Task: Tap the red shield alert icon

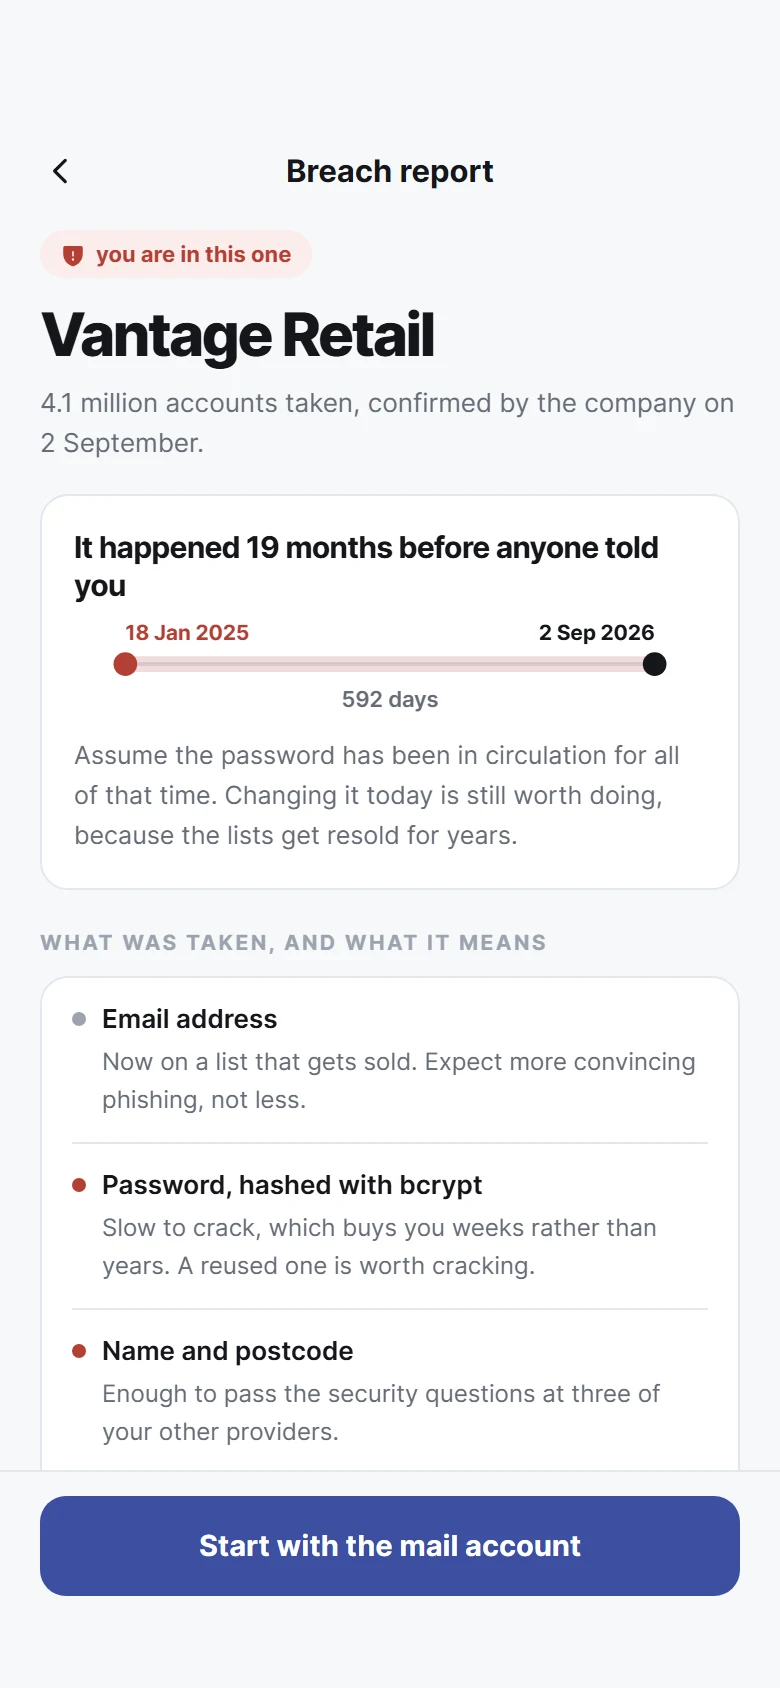Action: 73,255
